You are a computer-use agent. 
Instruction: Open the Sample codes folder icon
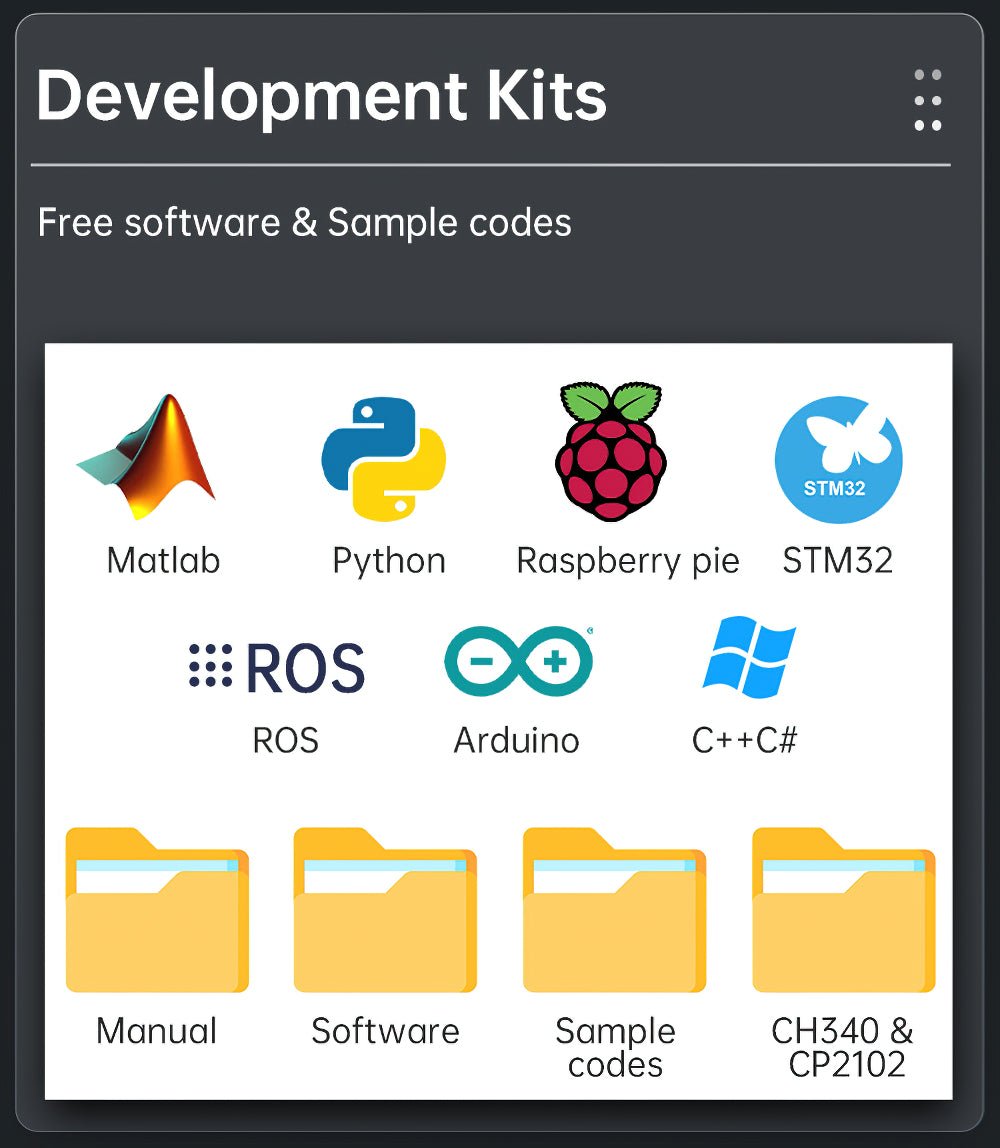pos(614,911)
